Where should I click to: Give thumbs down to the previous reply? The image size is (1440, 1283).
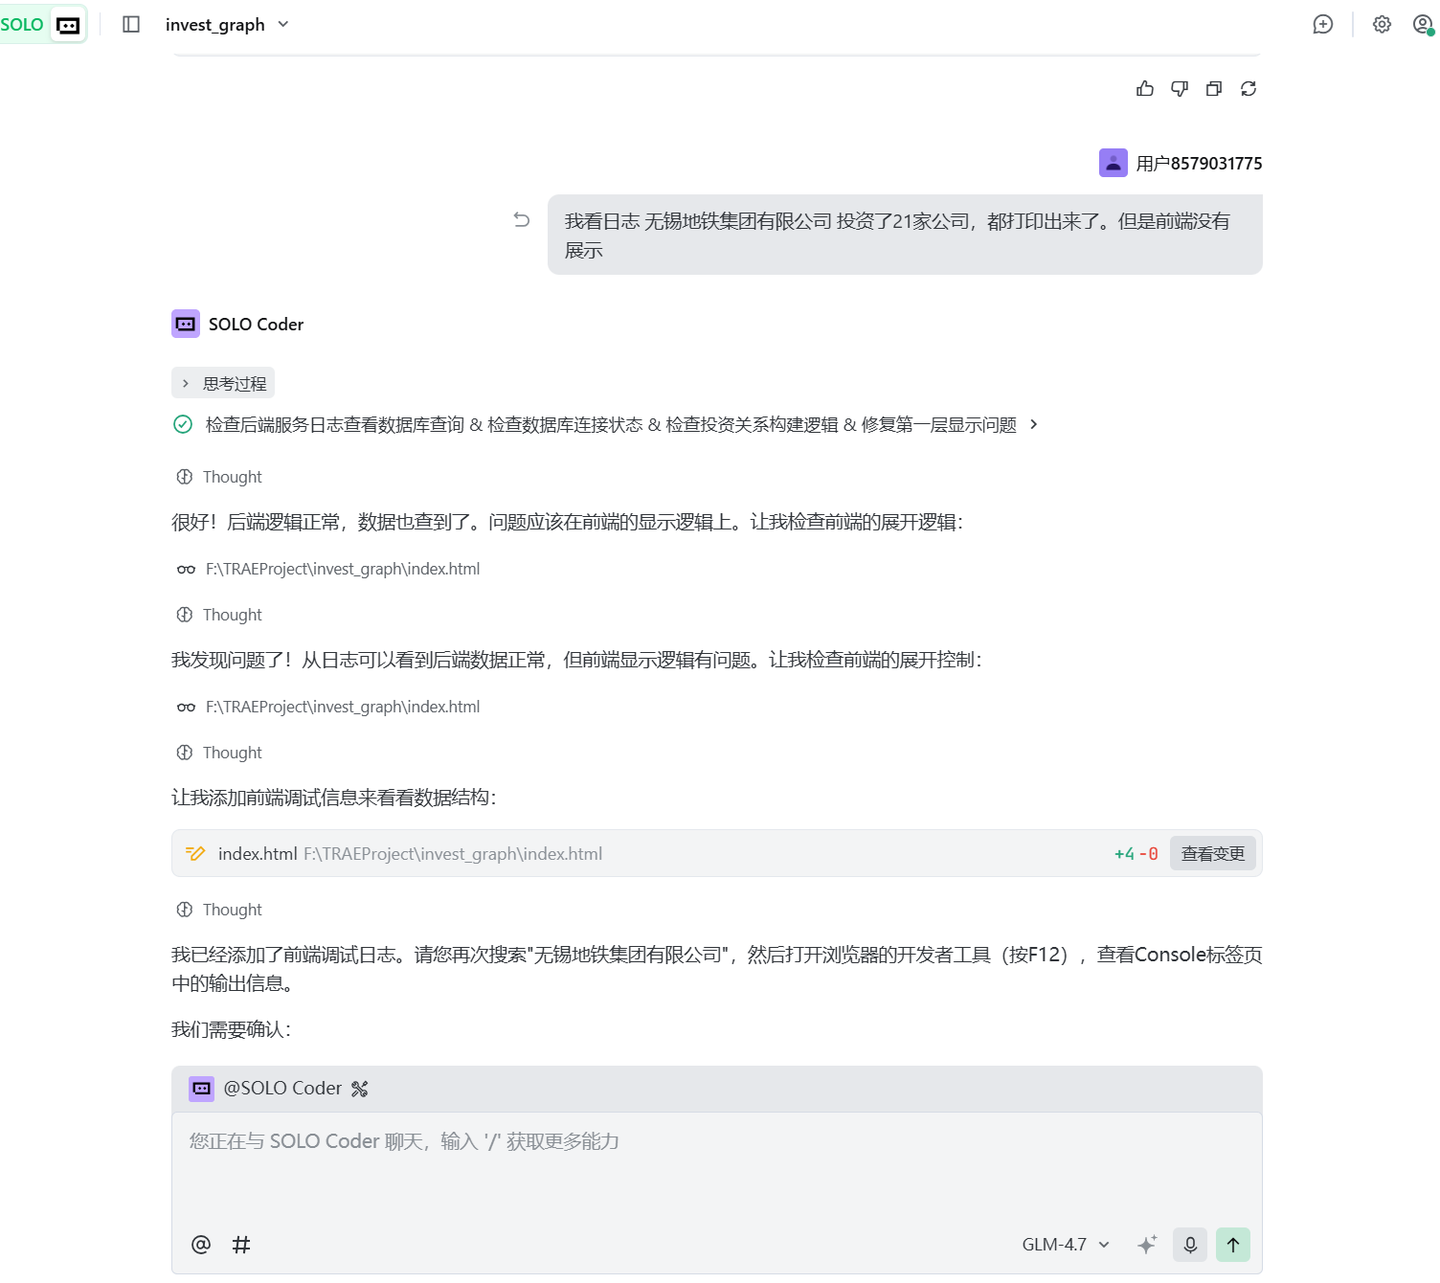tap(1180, 89)
